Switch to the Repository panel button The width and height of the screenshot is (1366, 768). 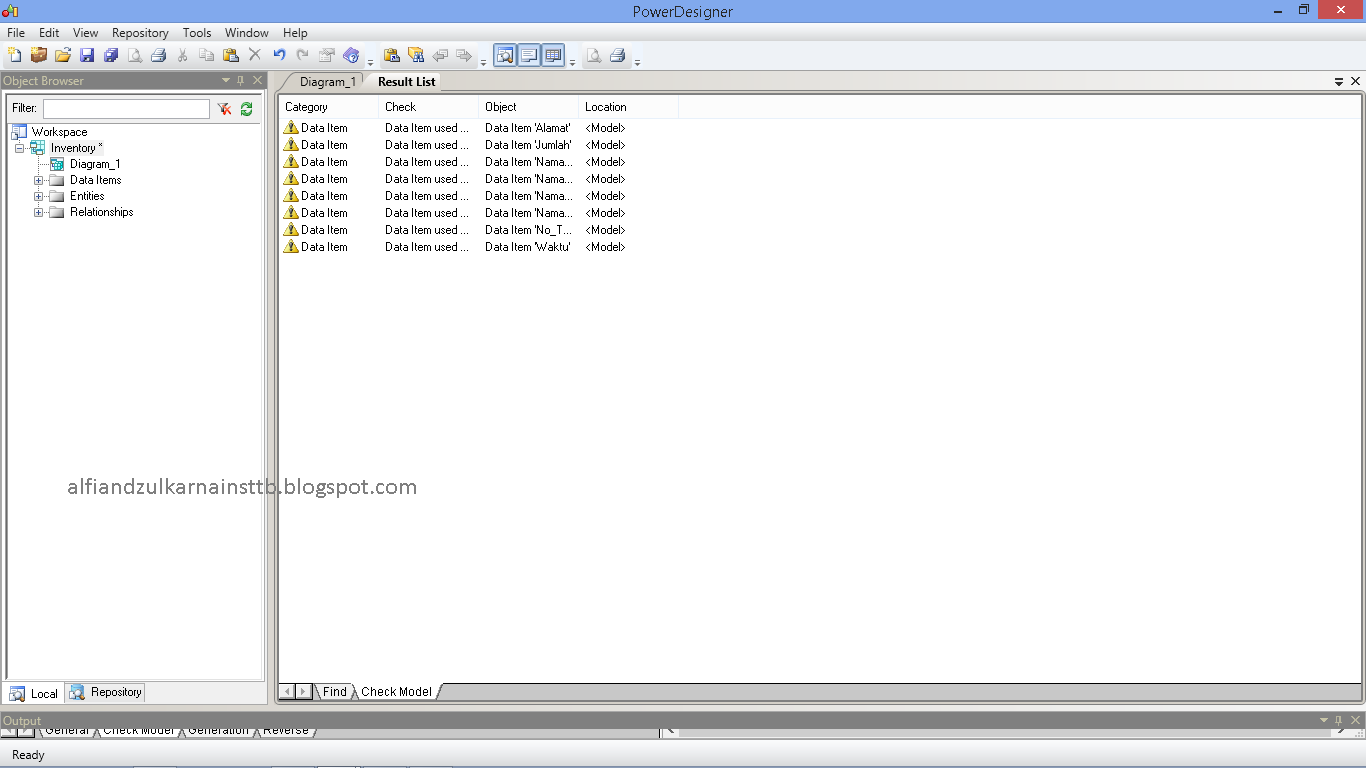point(104,692)
